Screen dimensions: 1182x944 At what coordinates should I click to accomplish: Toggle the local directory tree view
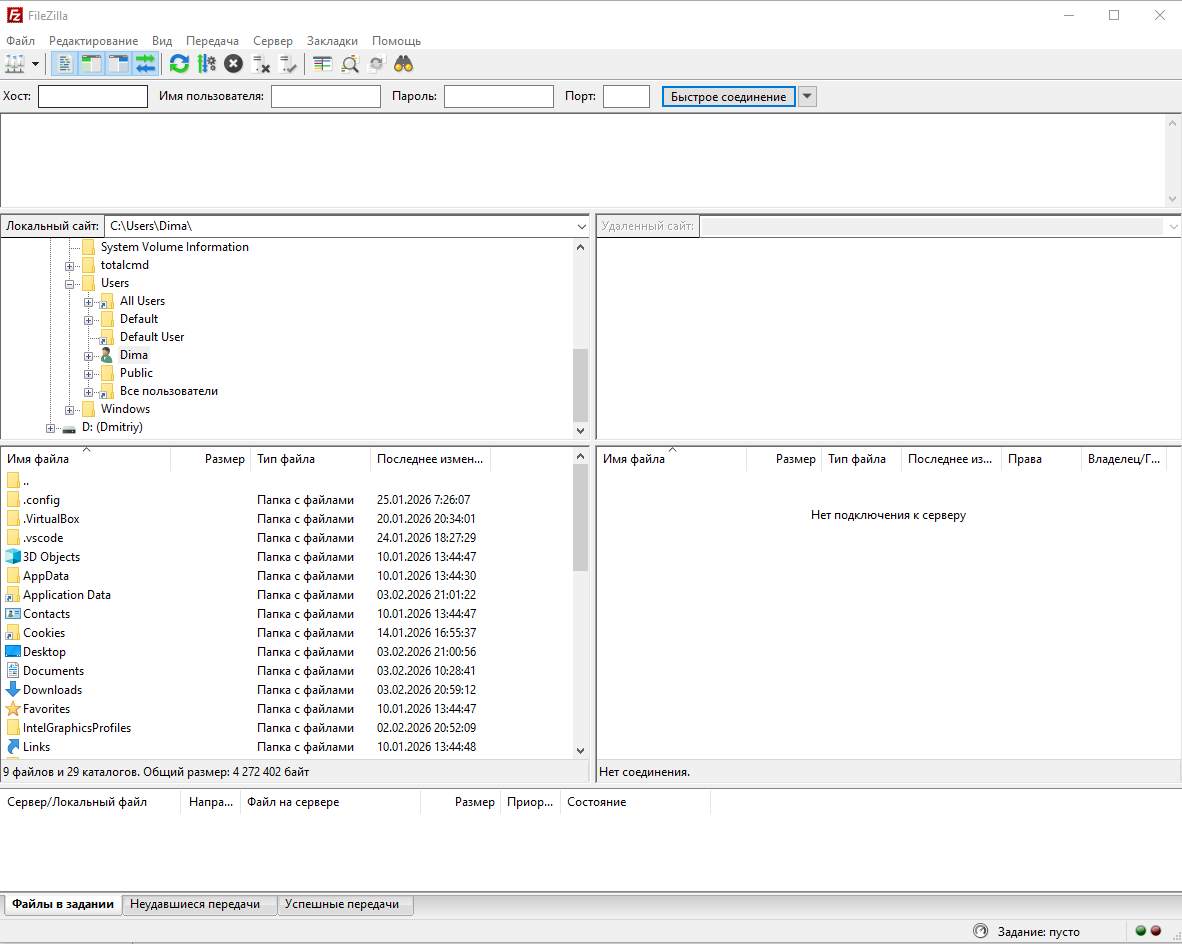coord(91,63)
